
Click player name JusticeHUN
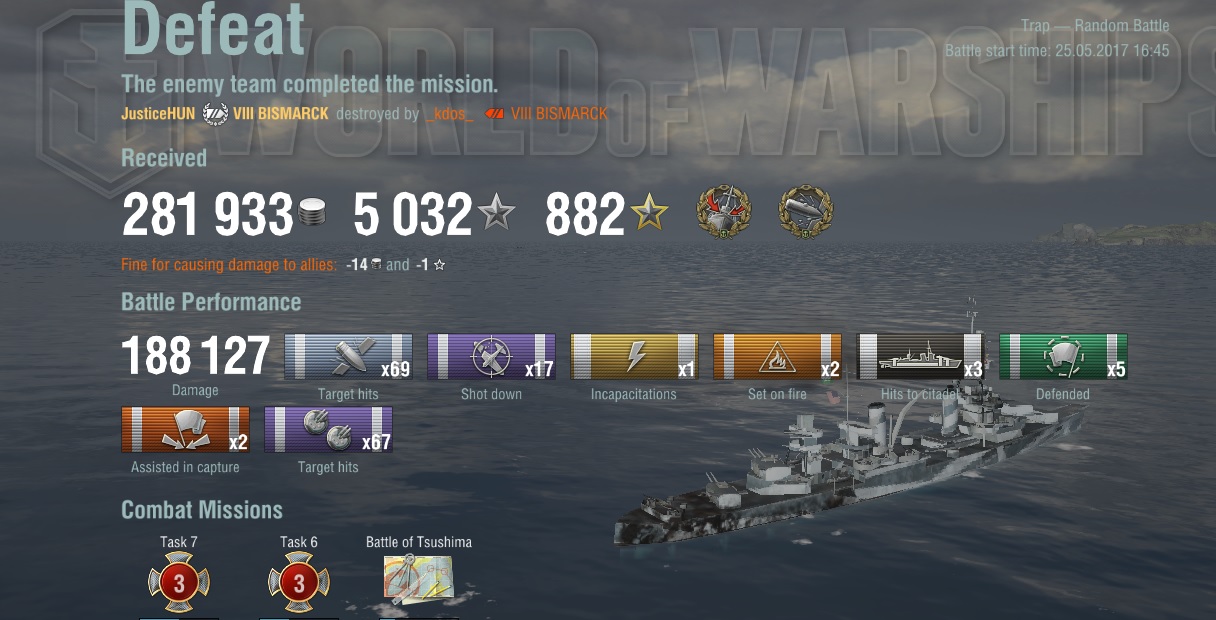158,114
